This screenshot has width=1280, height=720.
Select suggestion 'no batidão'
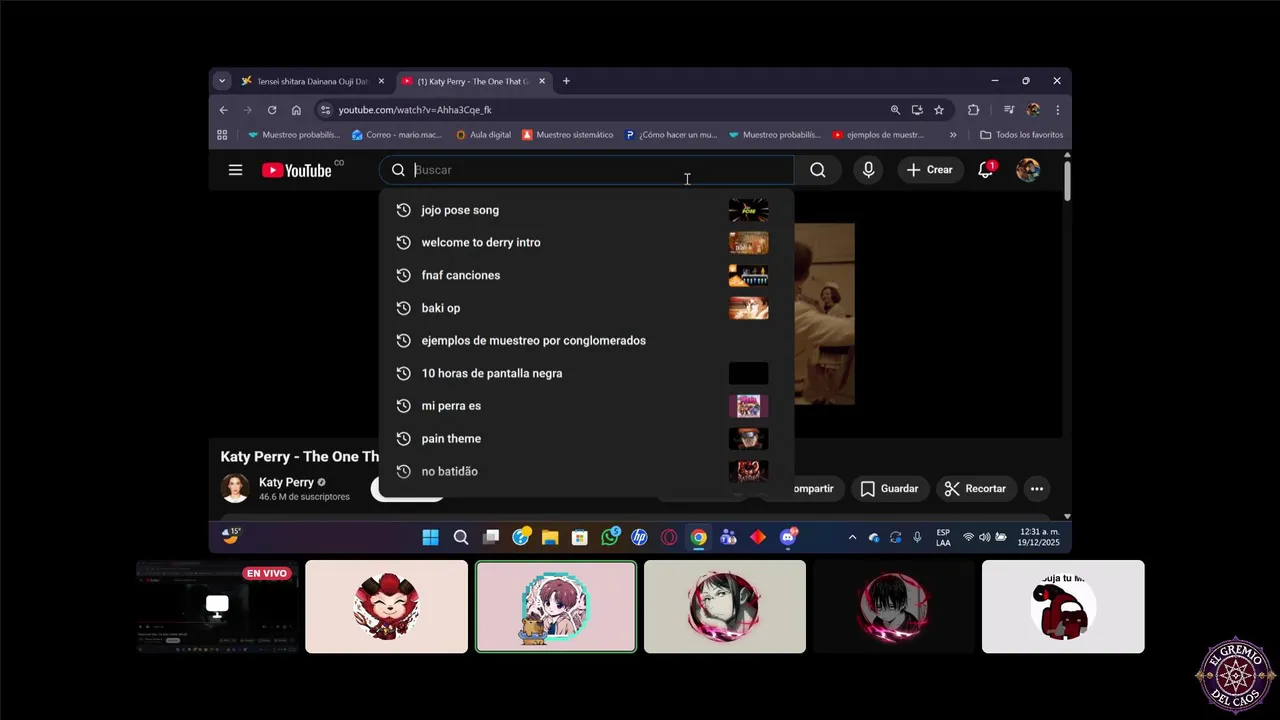pos(586,471)
